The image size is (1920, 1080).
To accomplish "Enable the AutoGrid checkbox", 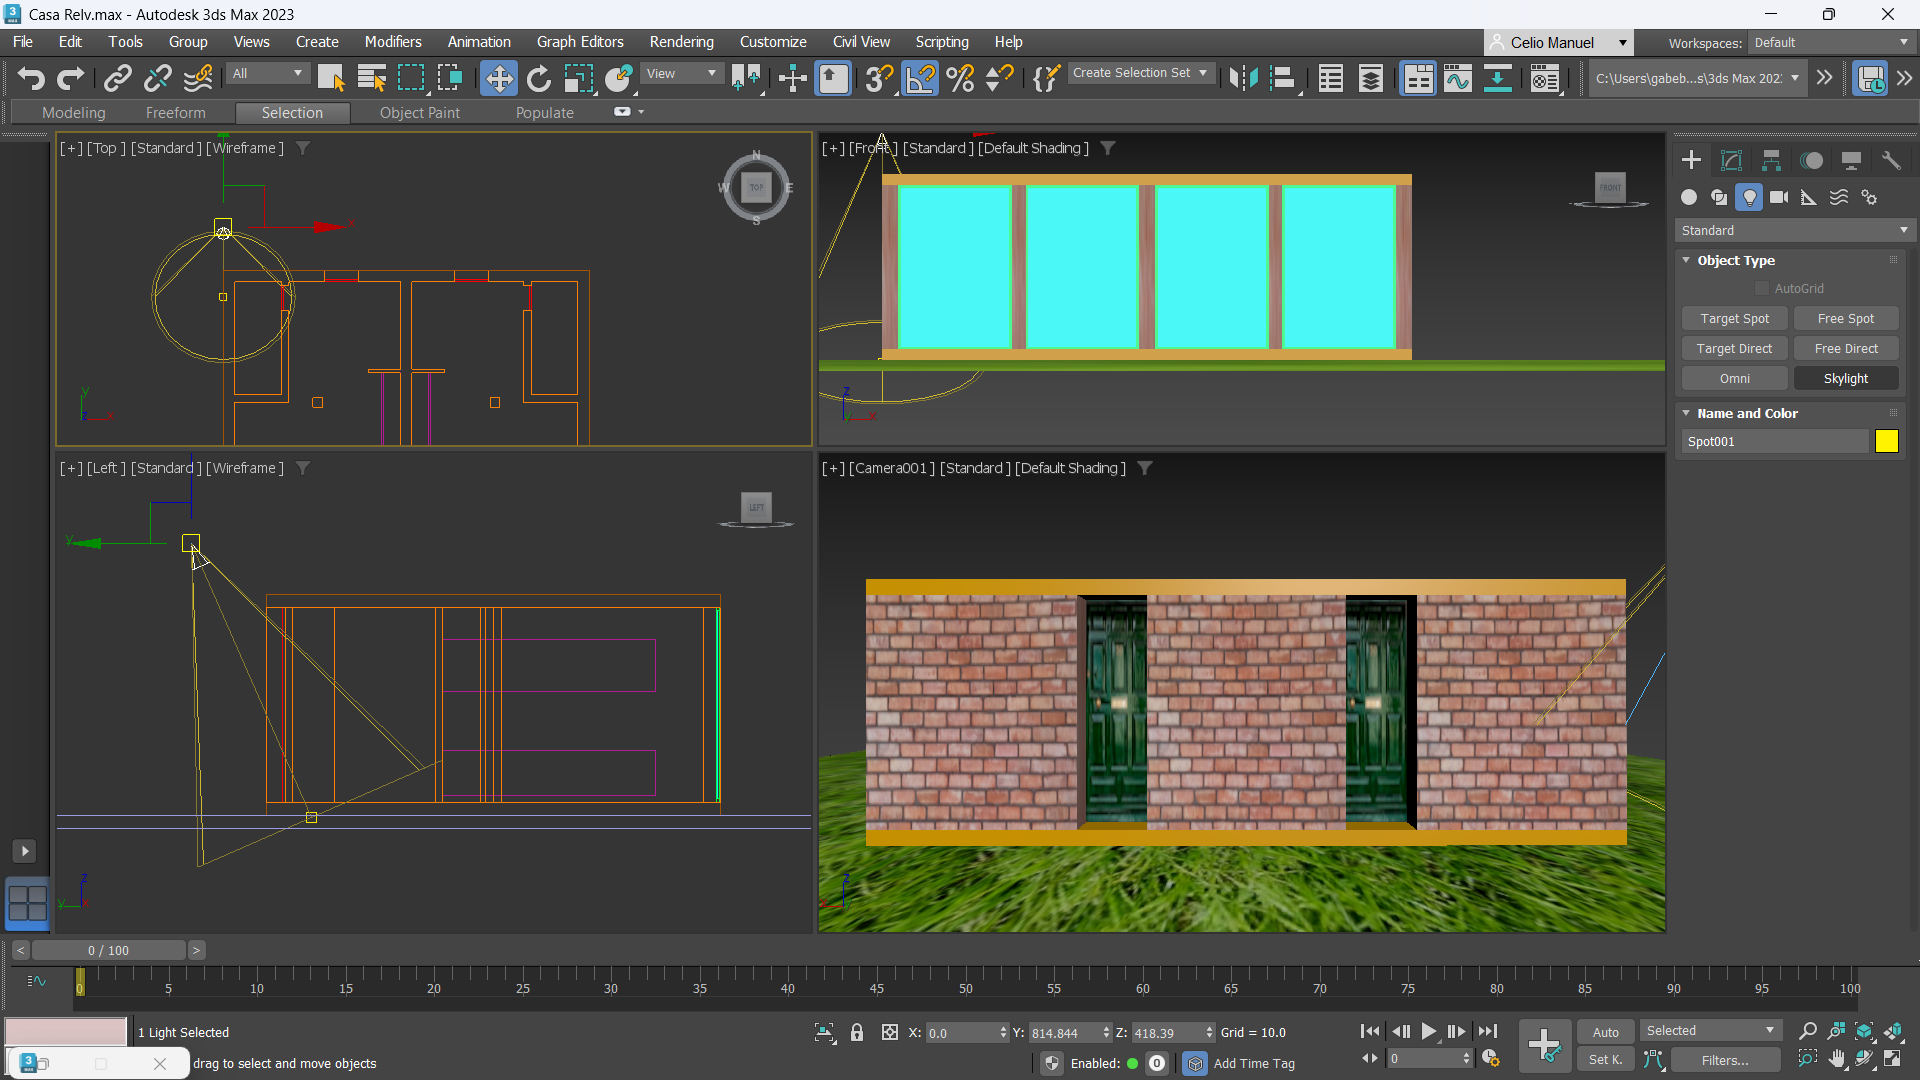I will [x=1762, y=289].
